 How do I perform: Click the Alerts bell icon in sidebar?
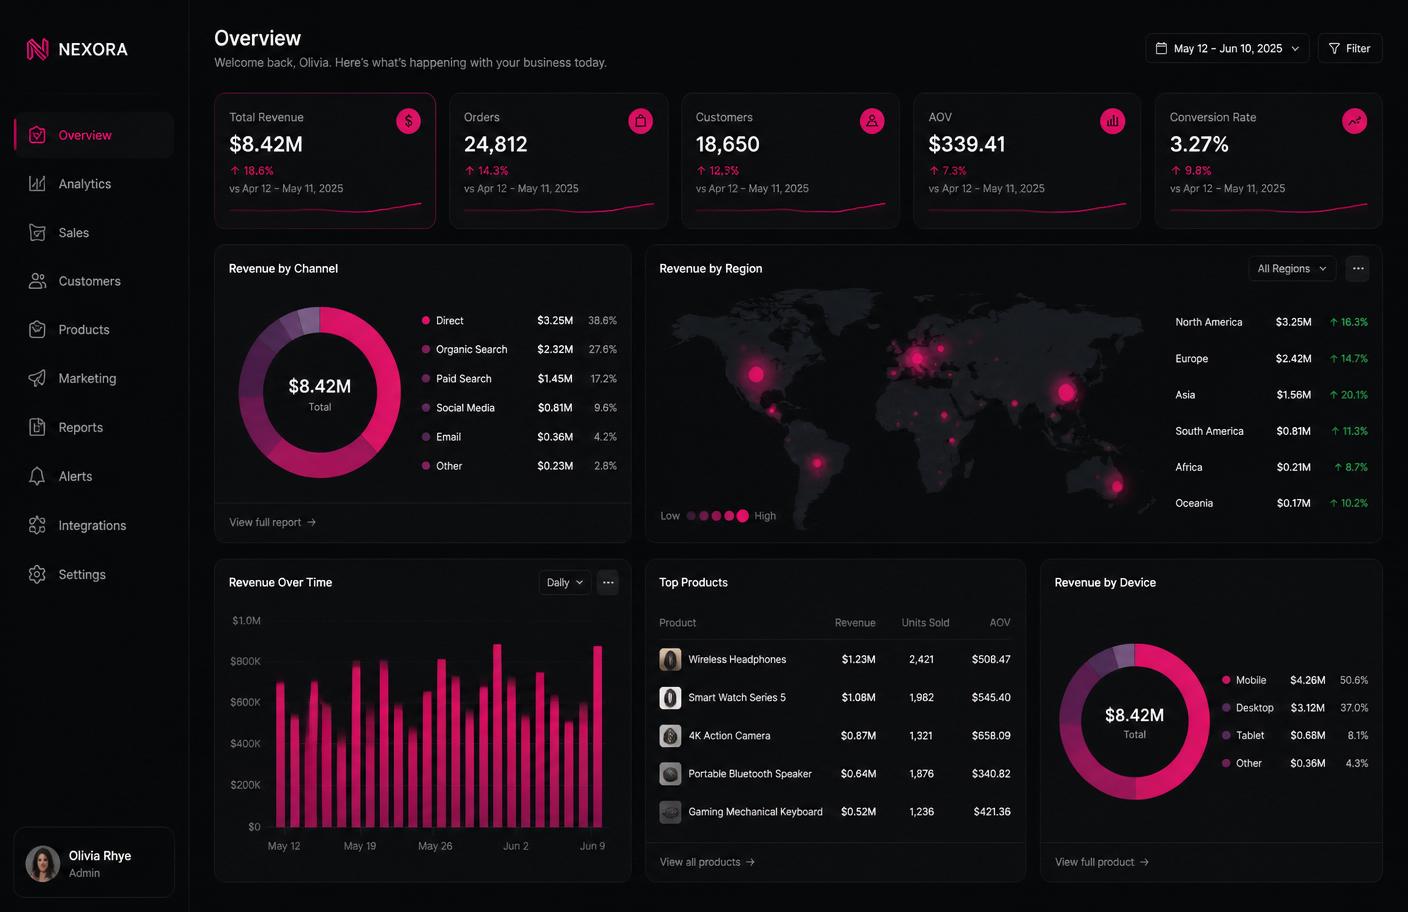37,476
